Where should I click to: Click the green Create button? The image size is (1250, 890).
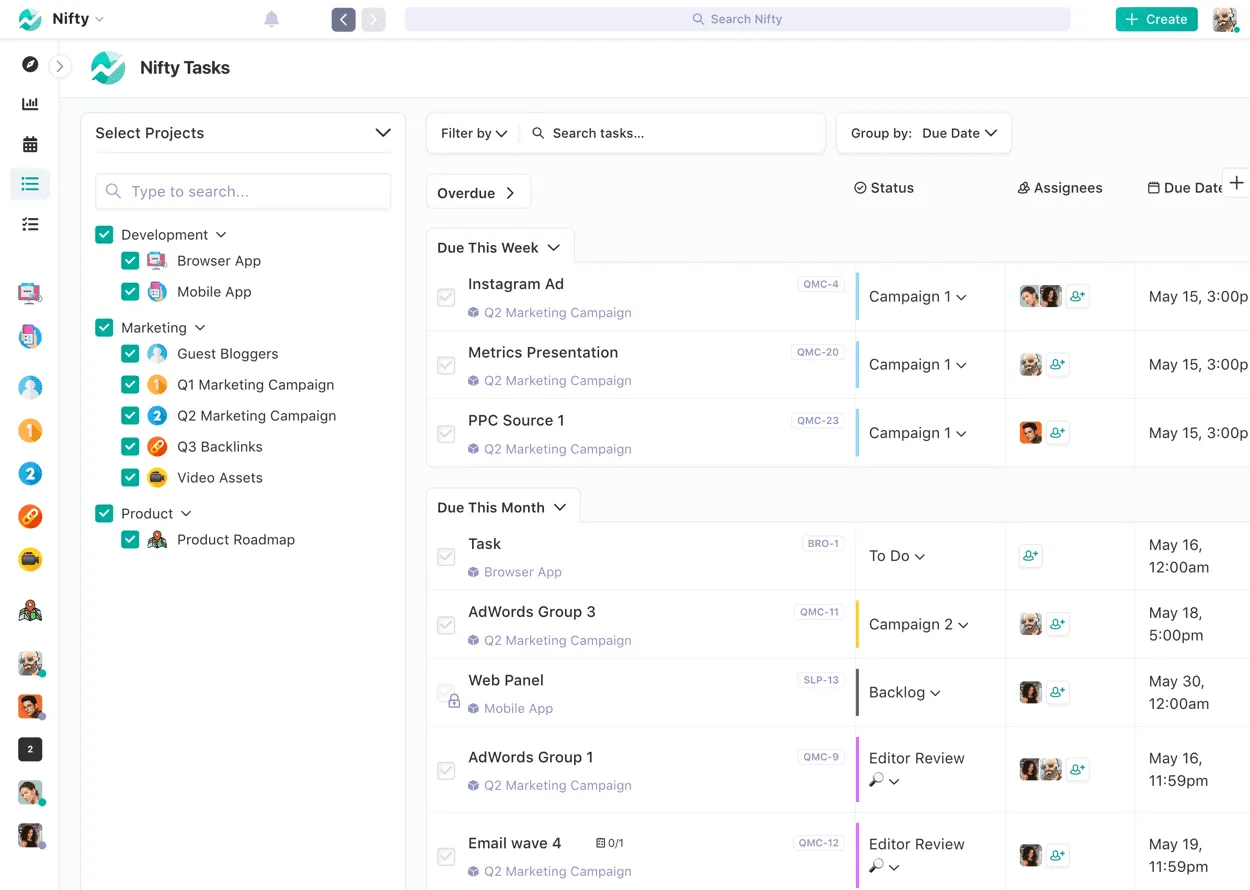click(1156, 18)
